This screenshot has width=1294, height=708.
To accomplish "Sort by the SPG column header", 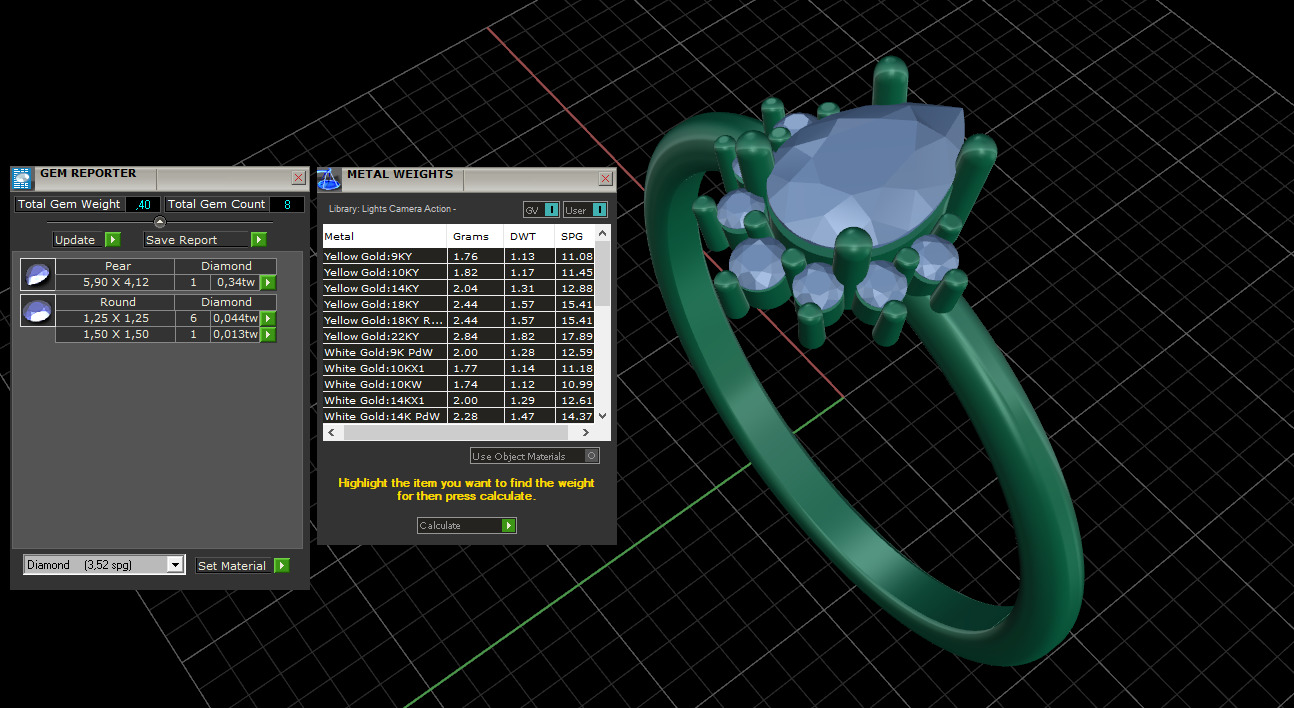I will click(x=575, y=237).
